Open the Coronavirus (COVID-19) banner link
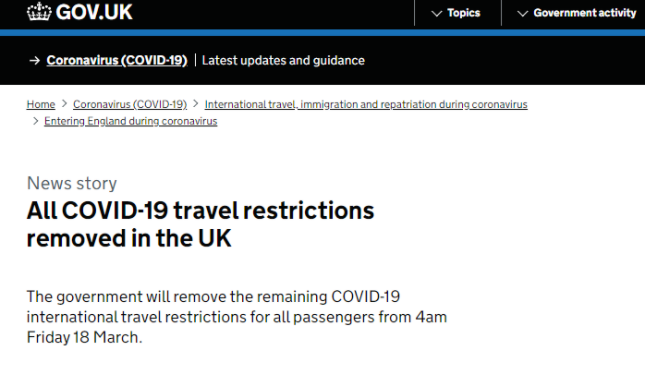 tap(117, 61)
